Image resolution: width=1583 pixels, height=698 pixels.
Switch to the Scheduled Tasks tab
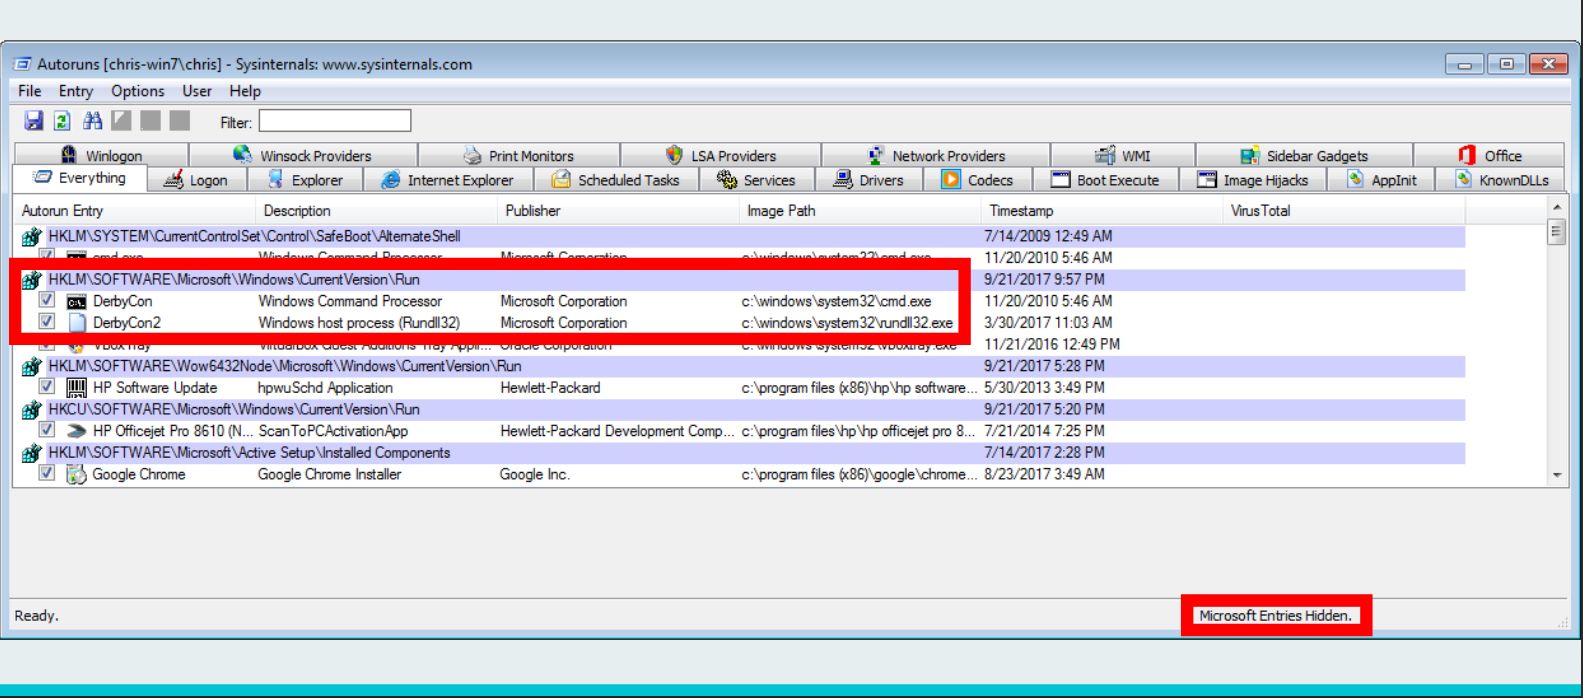[x=616, y=180]
